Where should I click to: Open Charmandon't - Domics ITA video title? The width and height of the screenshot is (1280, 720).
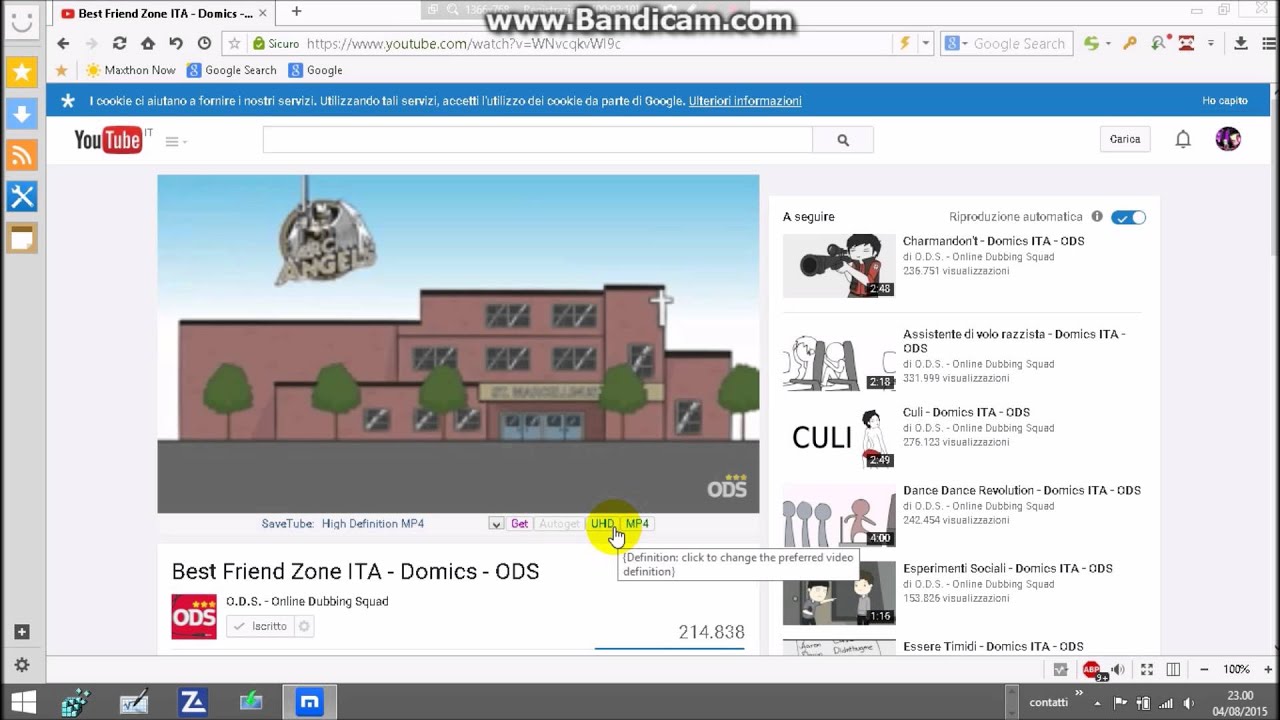(993, 241)
